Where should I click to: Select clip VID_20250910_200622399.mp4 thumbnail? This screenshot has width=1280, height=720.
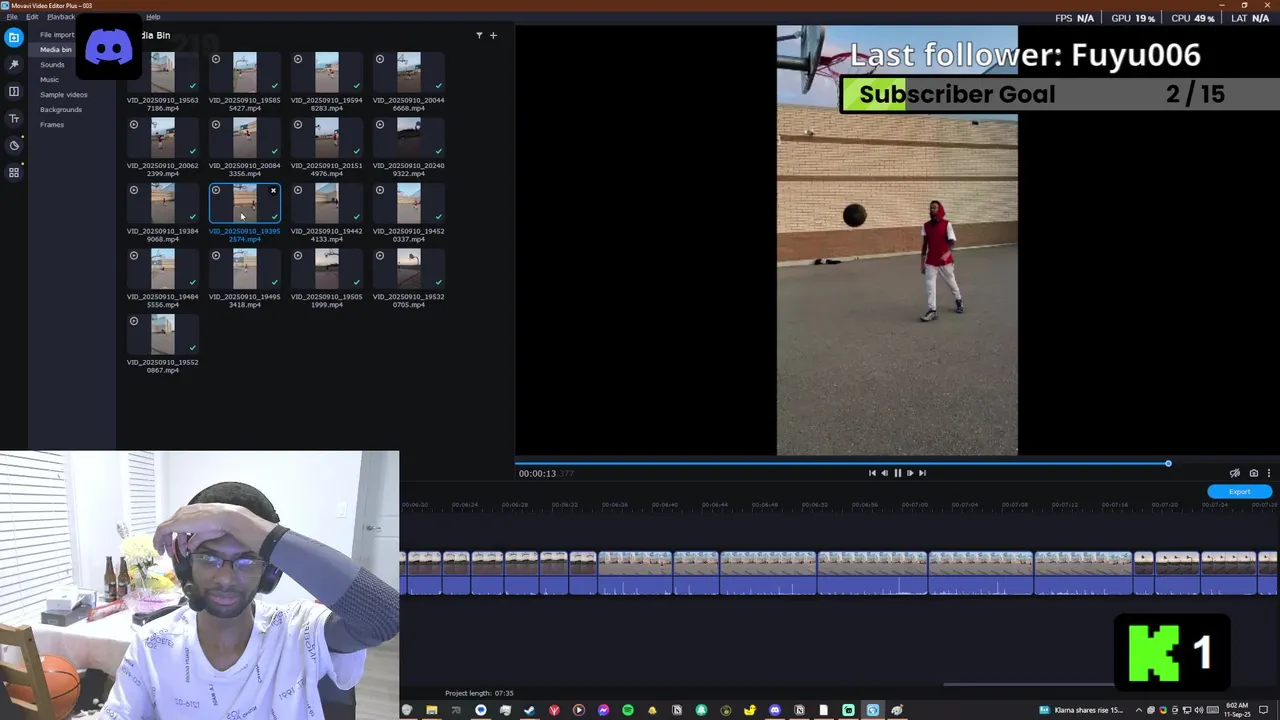pos(163,138)
